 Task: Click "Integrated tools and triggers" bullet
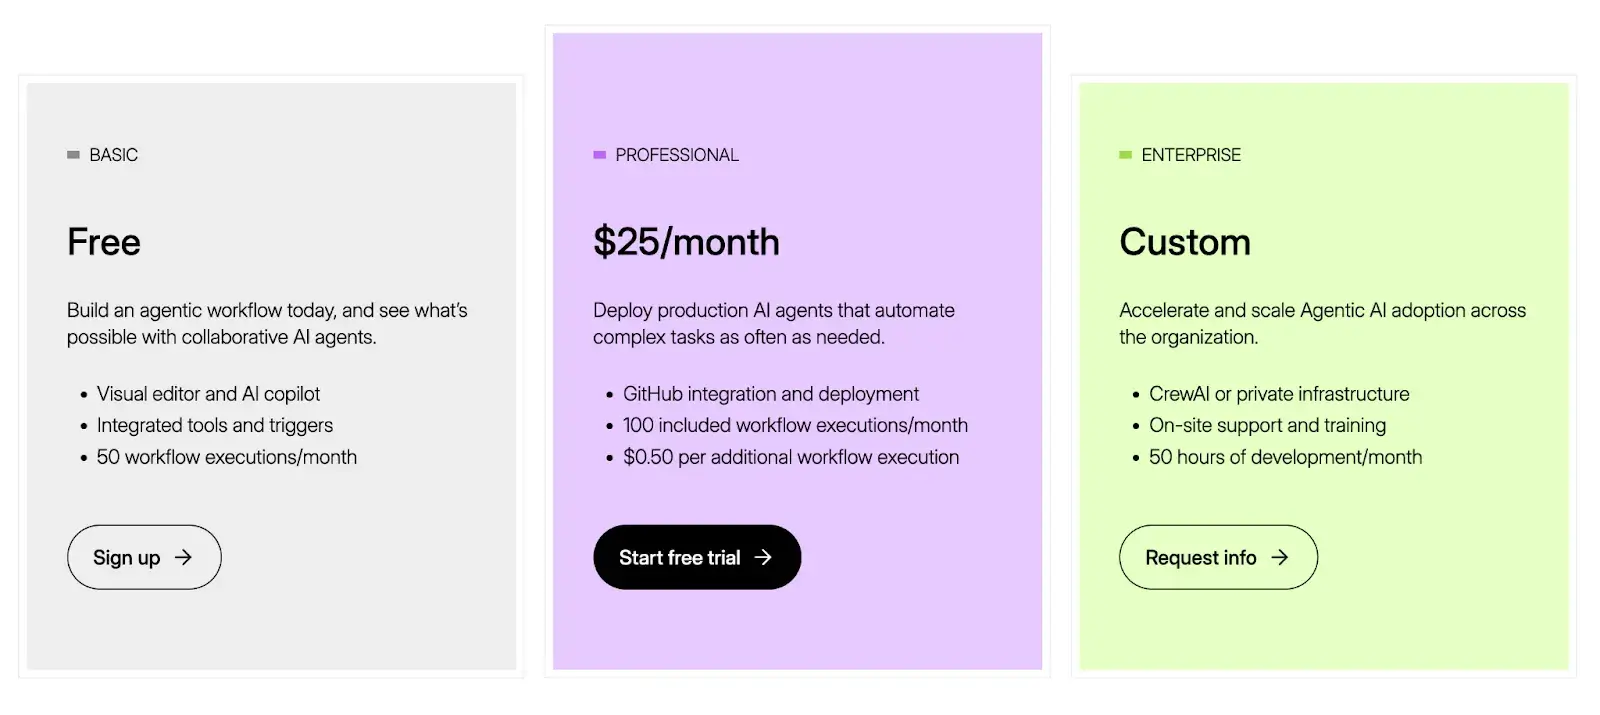(x=215, y=425)
